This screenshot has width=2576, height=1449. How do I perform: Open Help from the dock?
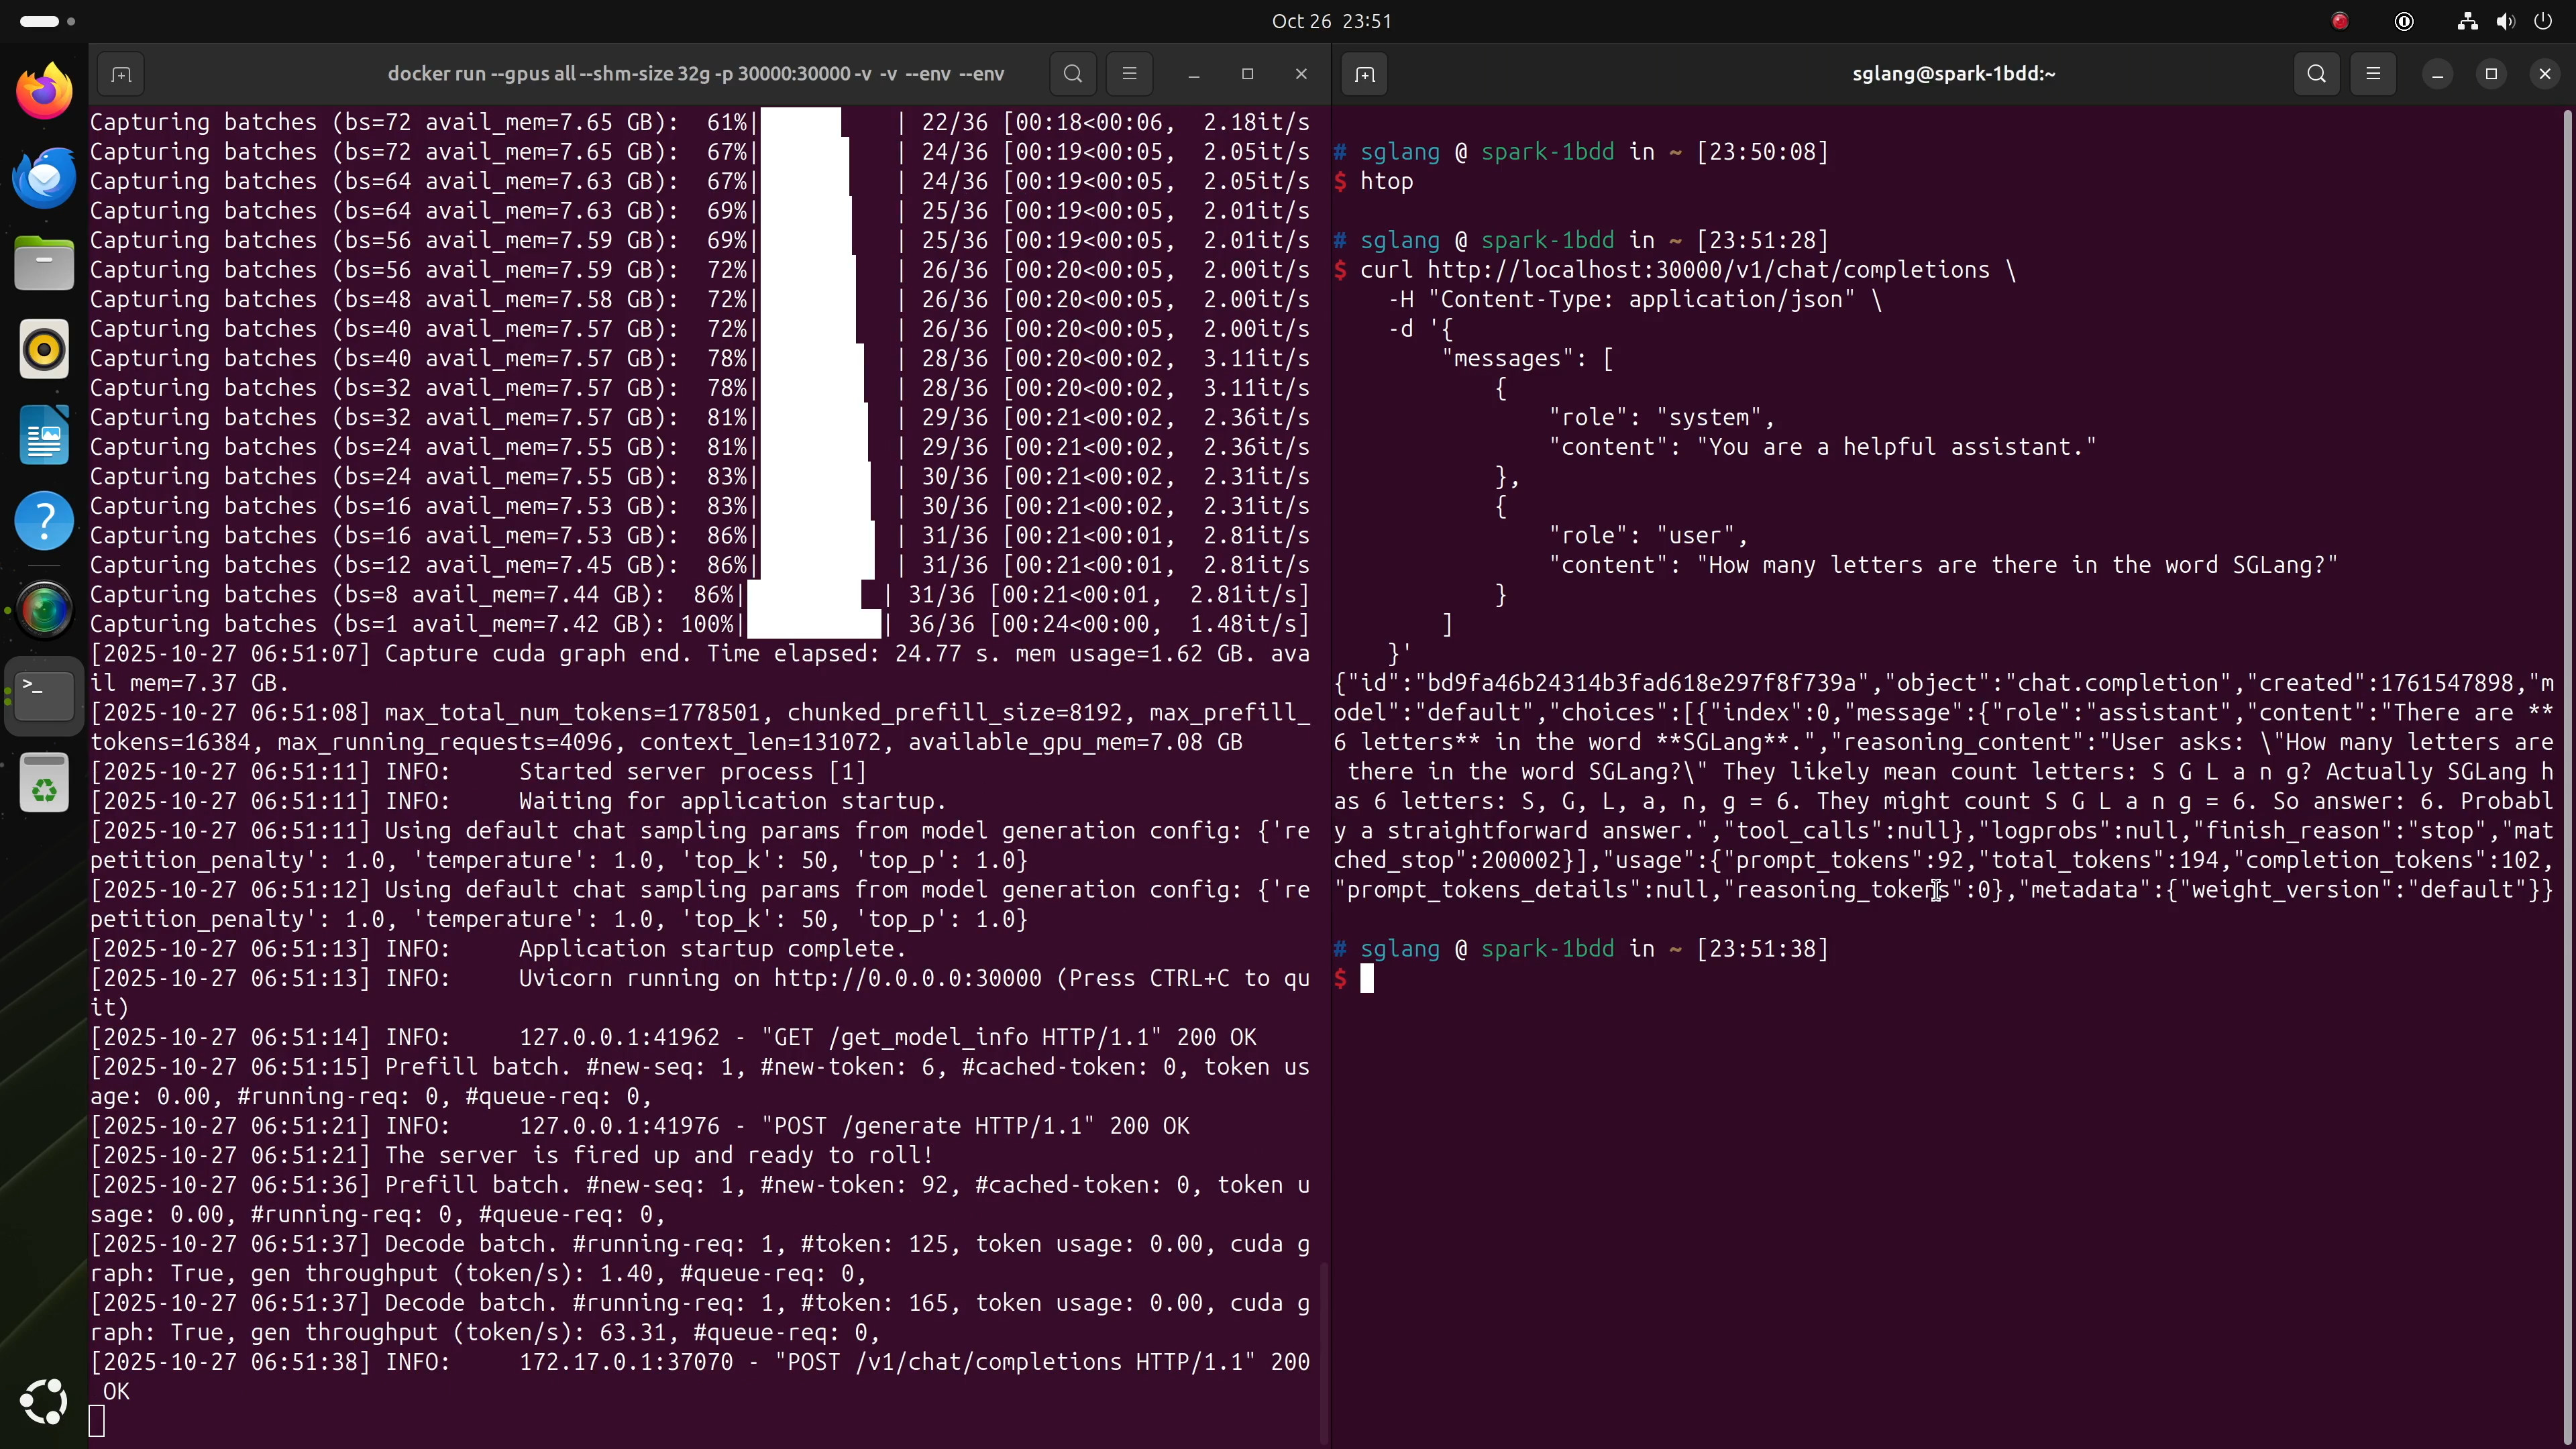44,521
